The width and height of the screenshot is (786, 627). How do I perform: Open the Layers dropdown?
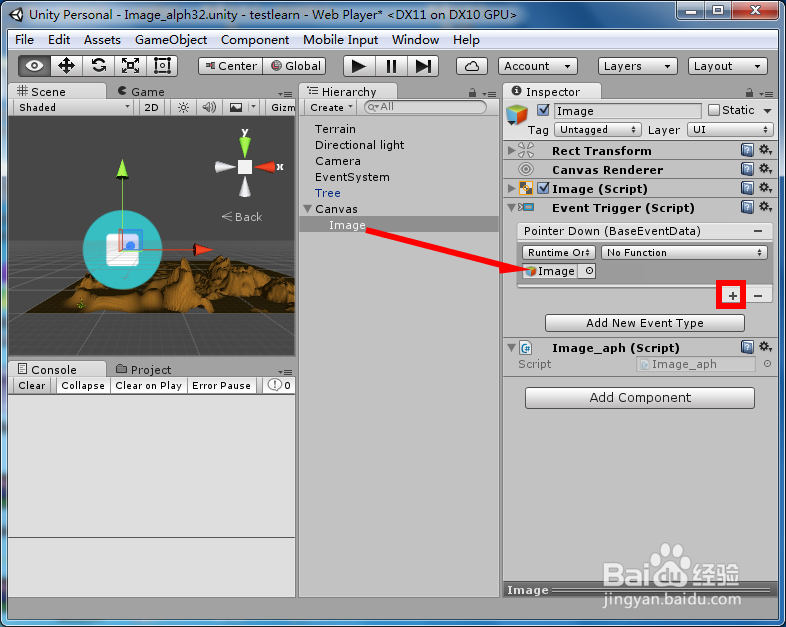637,66
